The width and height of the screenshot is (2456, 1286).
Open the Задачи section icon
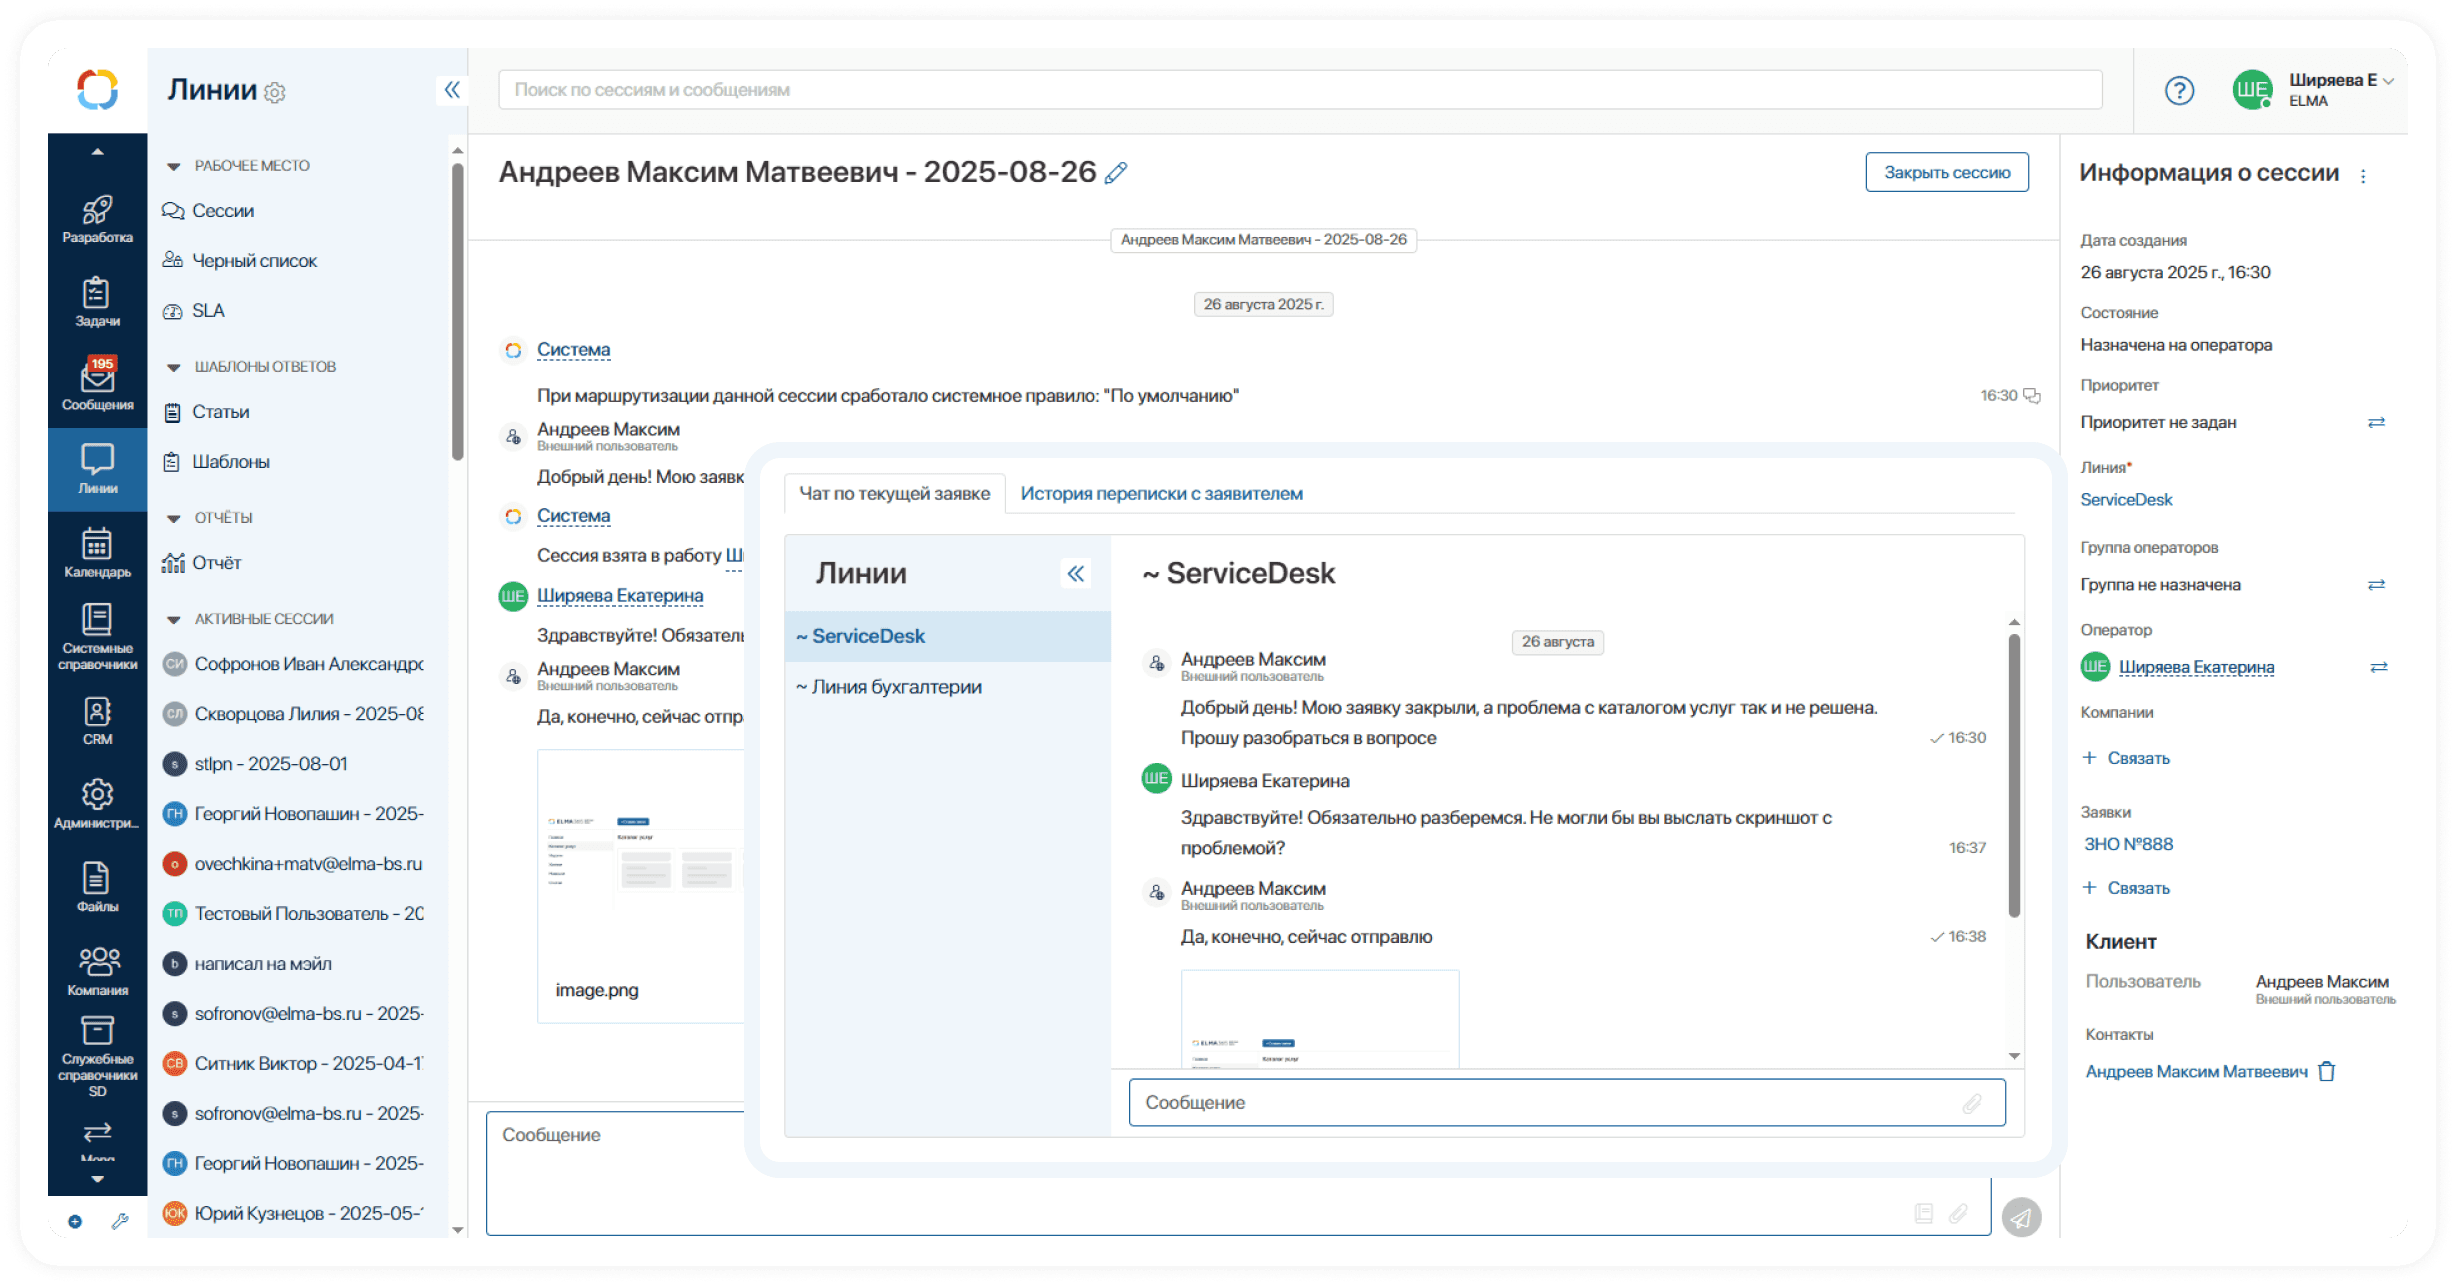(x=97, y=302)
